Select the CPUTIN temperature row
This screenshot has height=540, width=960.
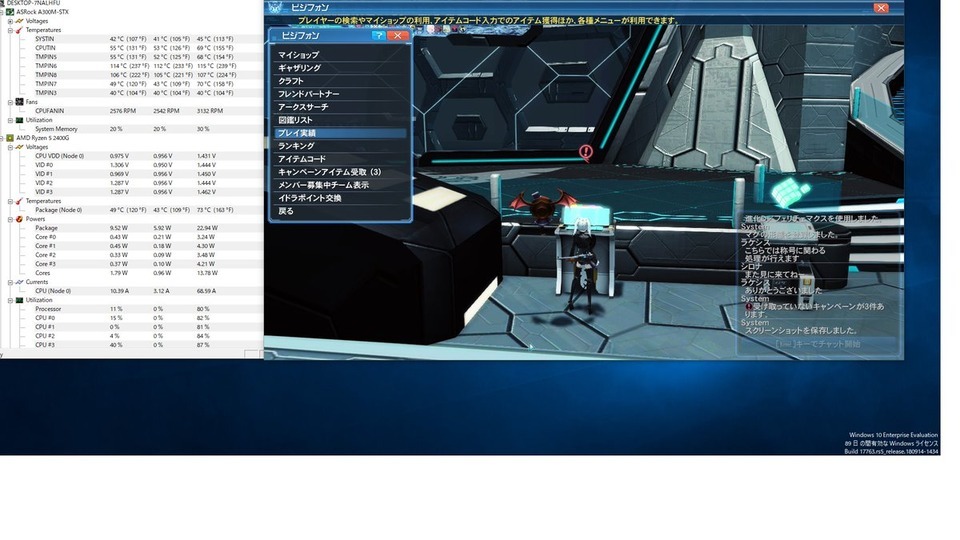click(132, 48)
